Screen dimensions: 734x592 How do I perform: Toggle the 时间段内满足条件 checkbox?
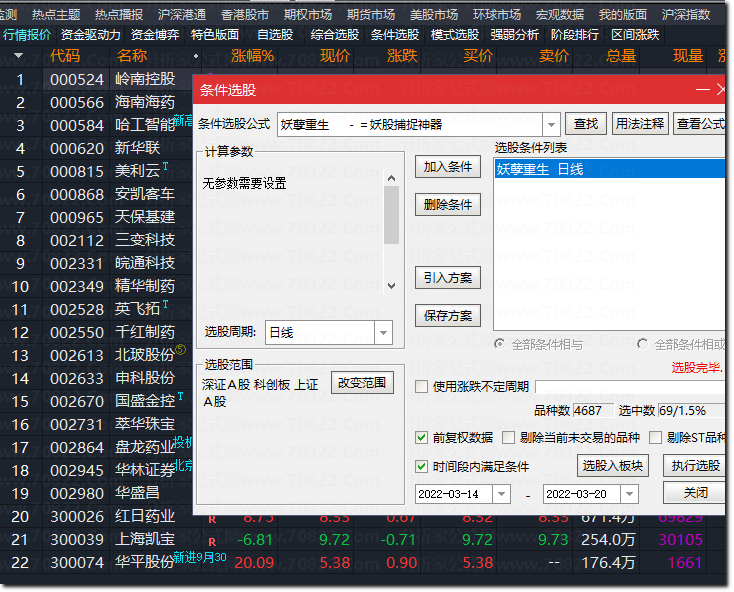click(421, 467)
